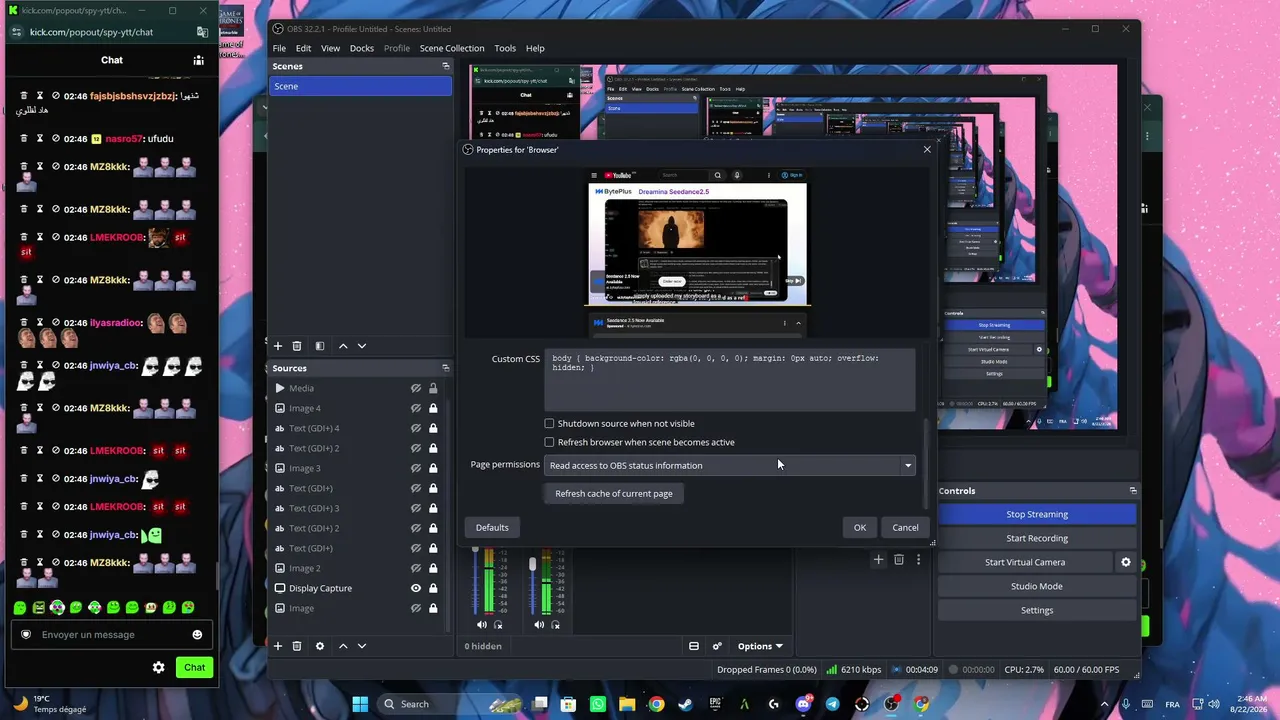Toggle the lock on the Media source
1280x720 pixels.
click(433, 388)
